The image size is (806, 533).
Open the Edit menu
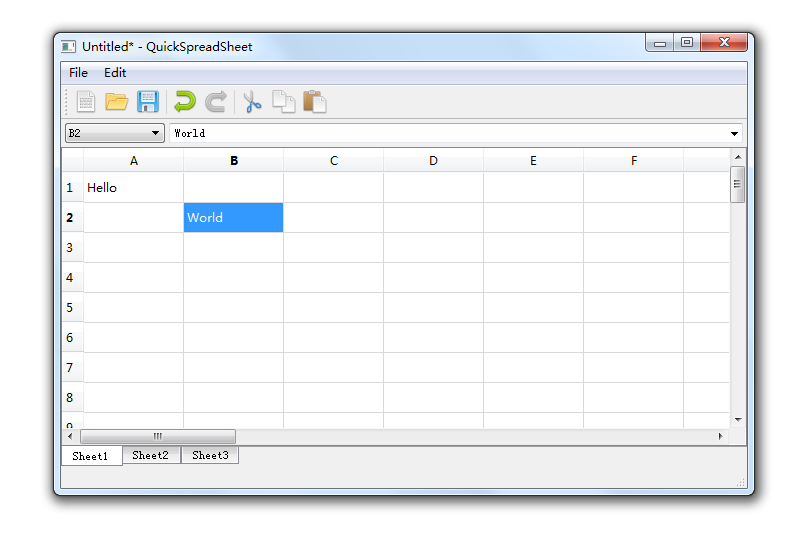click(115, 73)
